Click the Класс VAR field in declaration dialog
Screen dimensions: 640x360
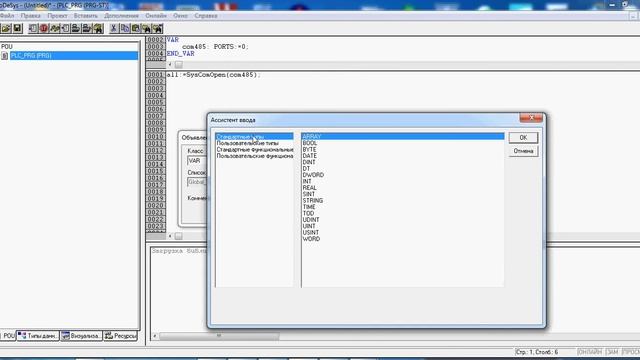click(197, 161)
